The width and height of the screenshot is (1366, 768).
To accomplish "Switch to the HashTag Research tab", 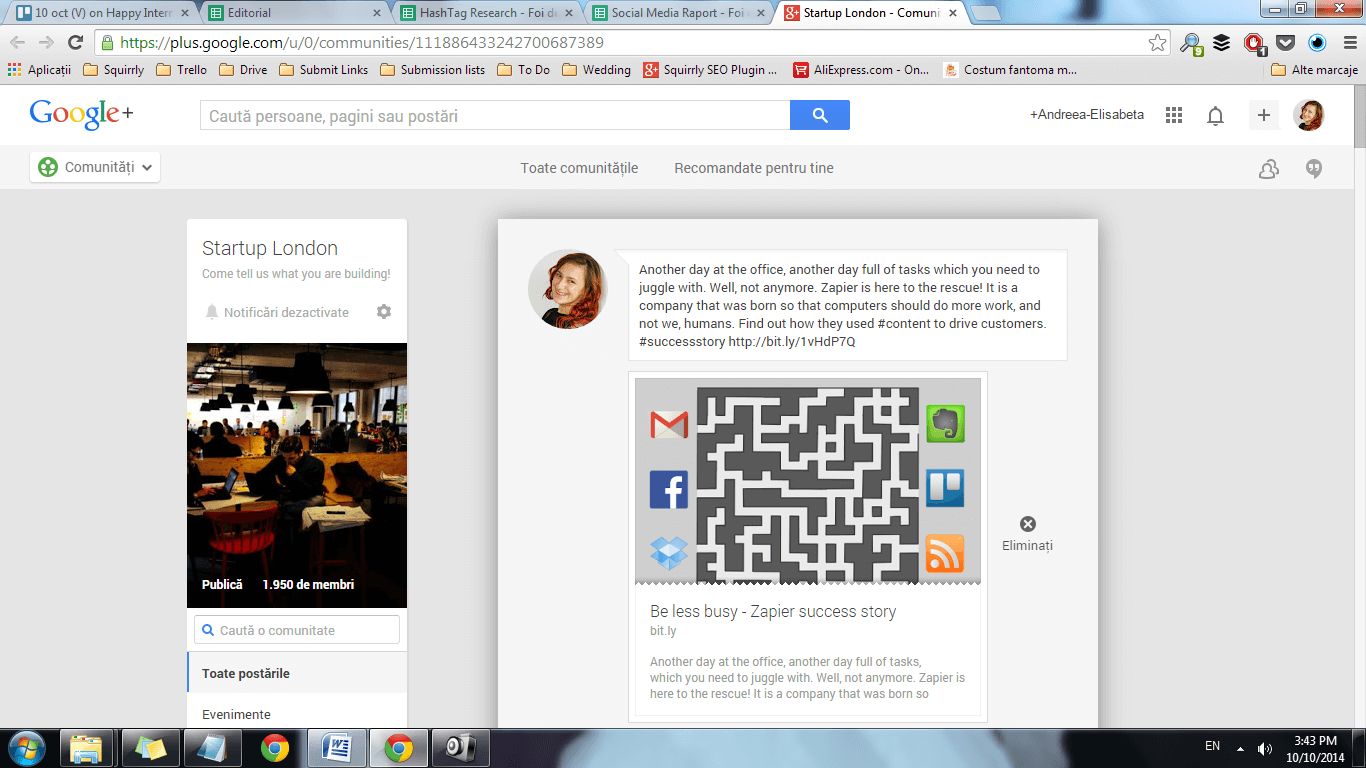I will [x=485, y=13].
